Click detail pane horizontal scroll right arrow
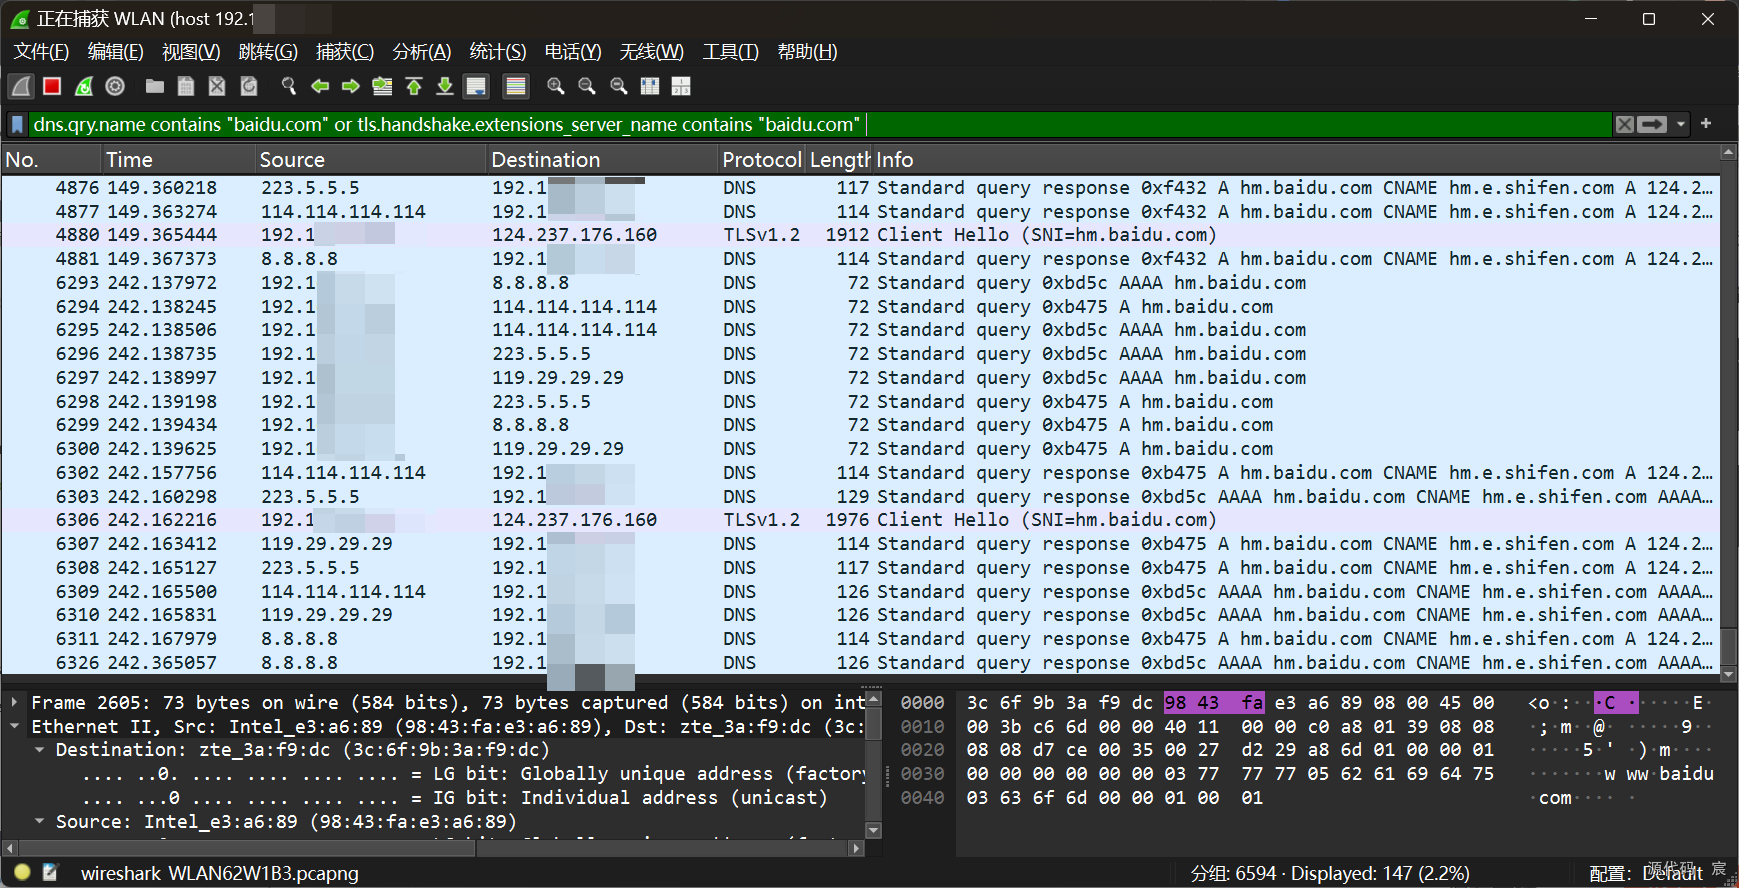The width and height of the screenshot is (1739, 888). coord(856,848)
